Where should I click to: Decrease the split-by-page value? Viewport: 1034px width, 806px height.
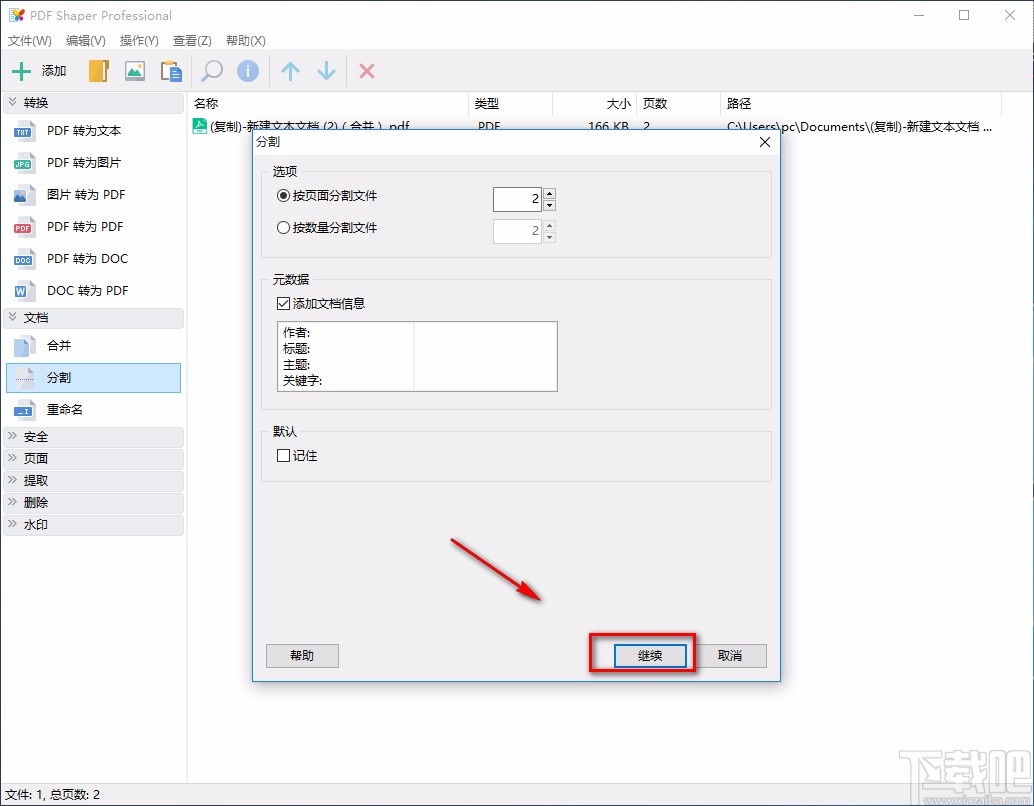click(x=550, y=205)
